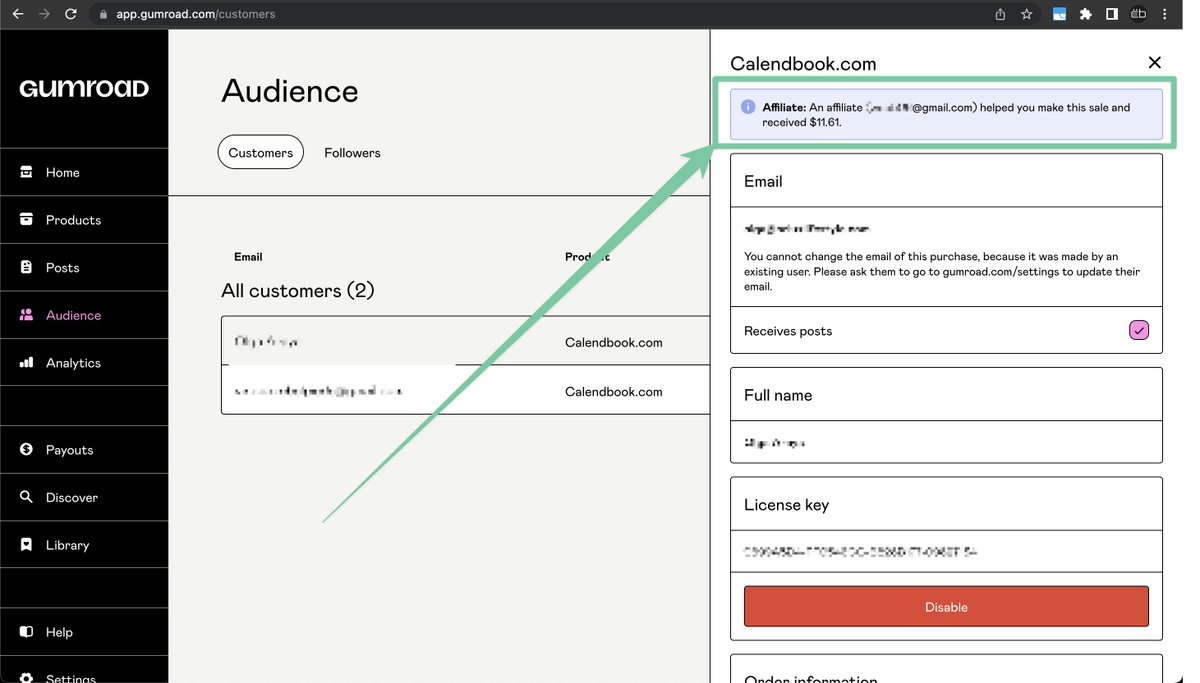Reload the page with the refresh icon
The image size is (1200, 683).
pyautogui.click(x=70, y=14)
